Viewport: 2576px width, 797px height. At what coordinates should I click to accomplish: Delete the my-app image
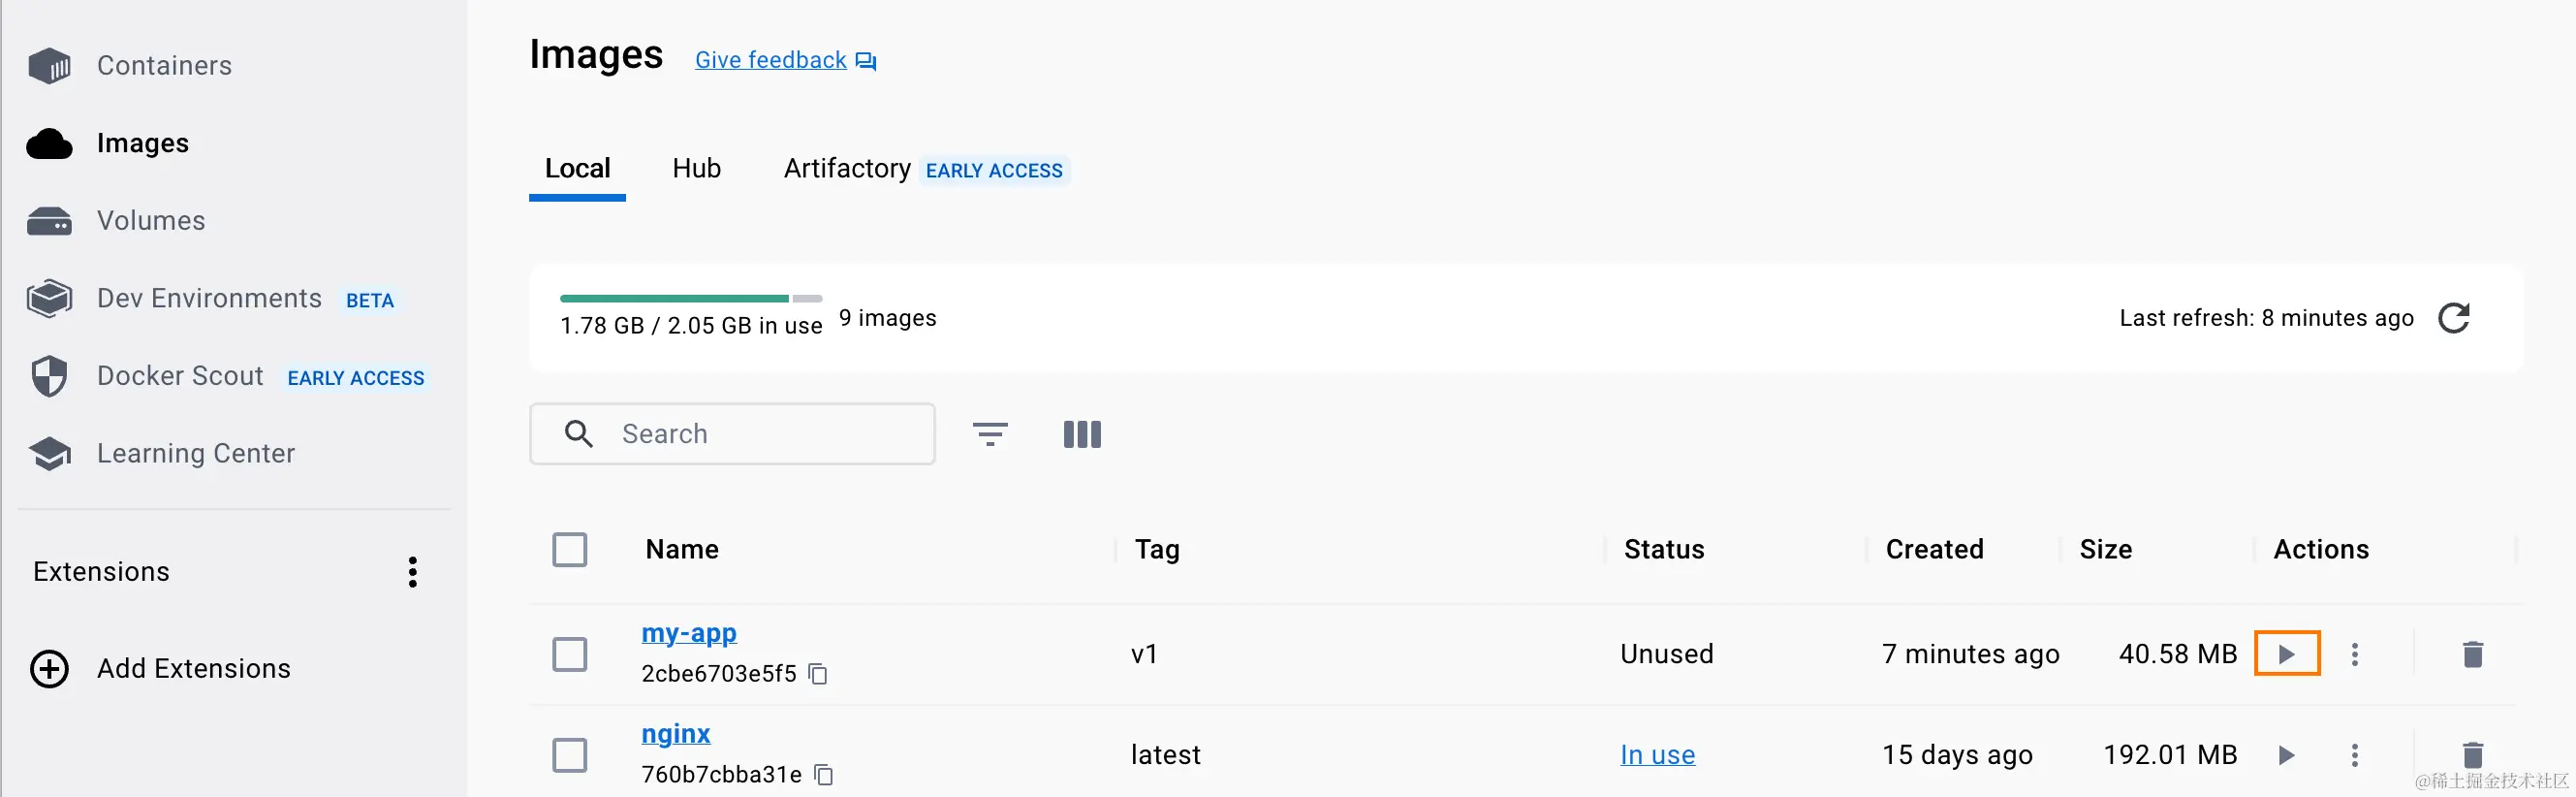point(2472,654)
